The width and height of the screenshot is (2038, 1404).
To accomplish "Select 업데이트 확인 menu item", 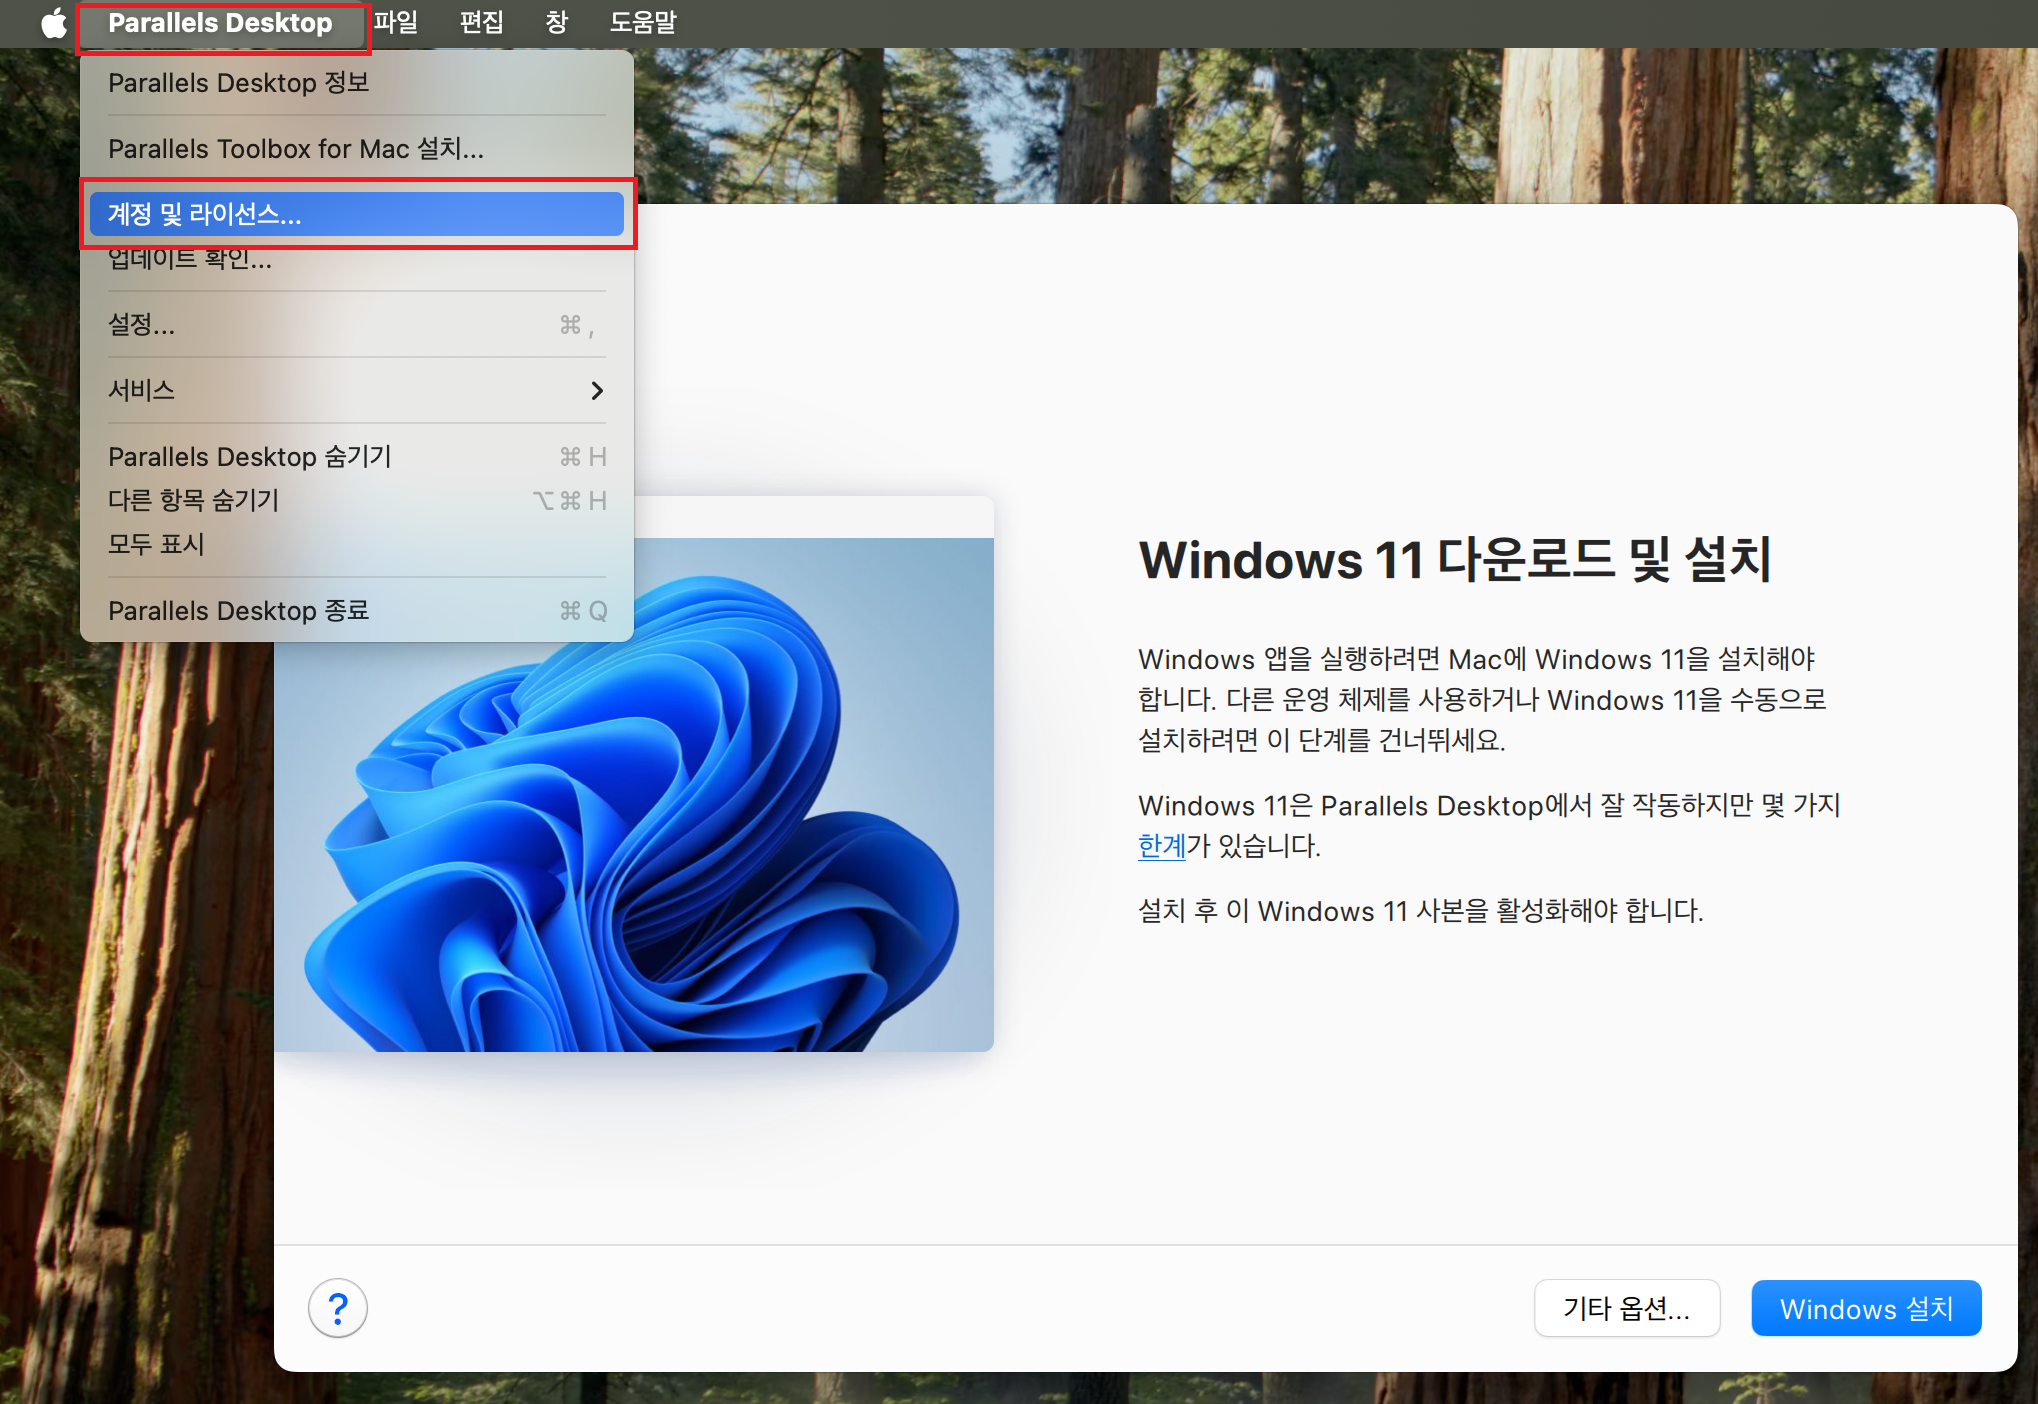I will 190,262.
